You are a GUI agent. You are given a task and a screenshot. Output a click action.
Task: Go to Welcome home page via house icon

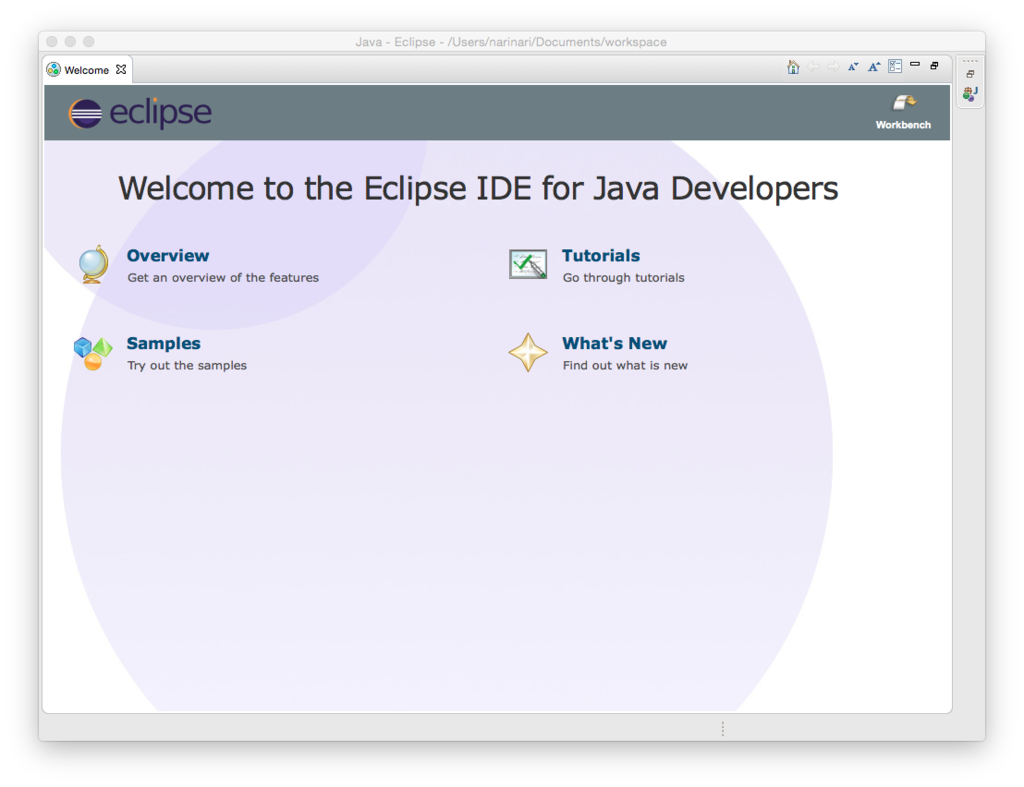(793, 67)
